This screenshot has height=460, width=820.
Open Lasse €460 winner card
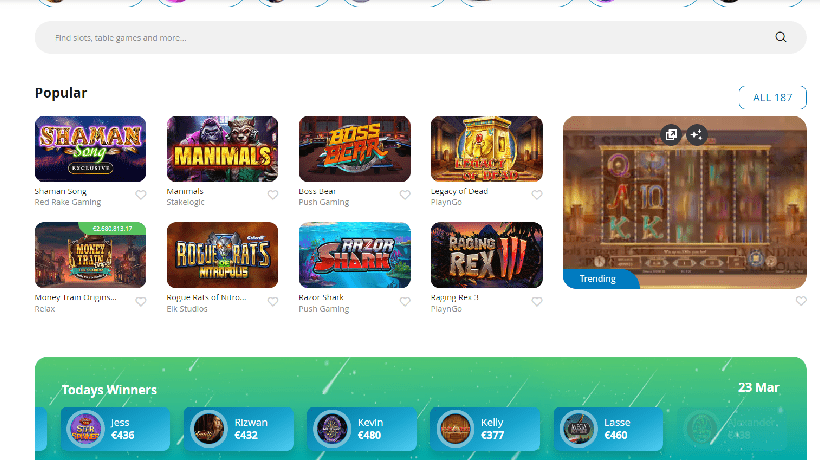(x=608, y=429)
